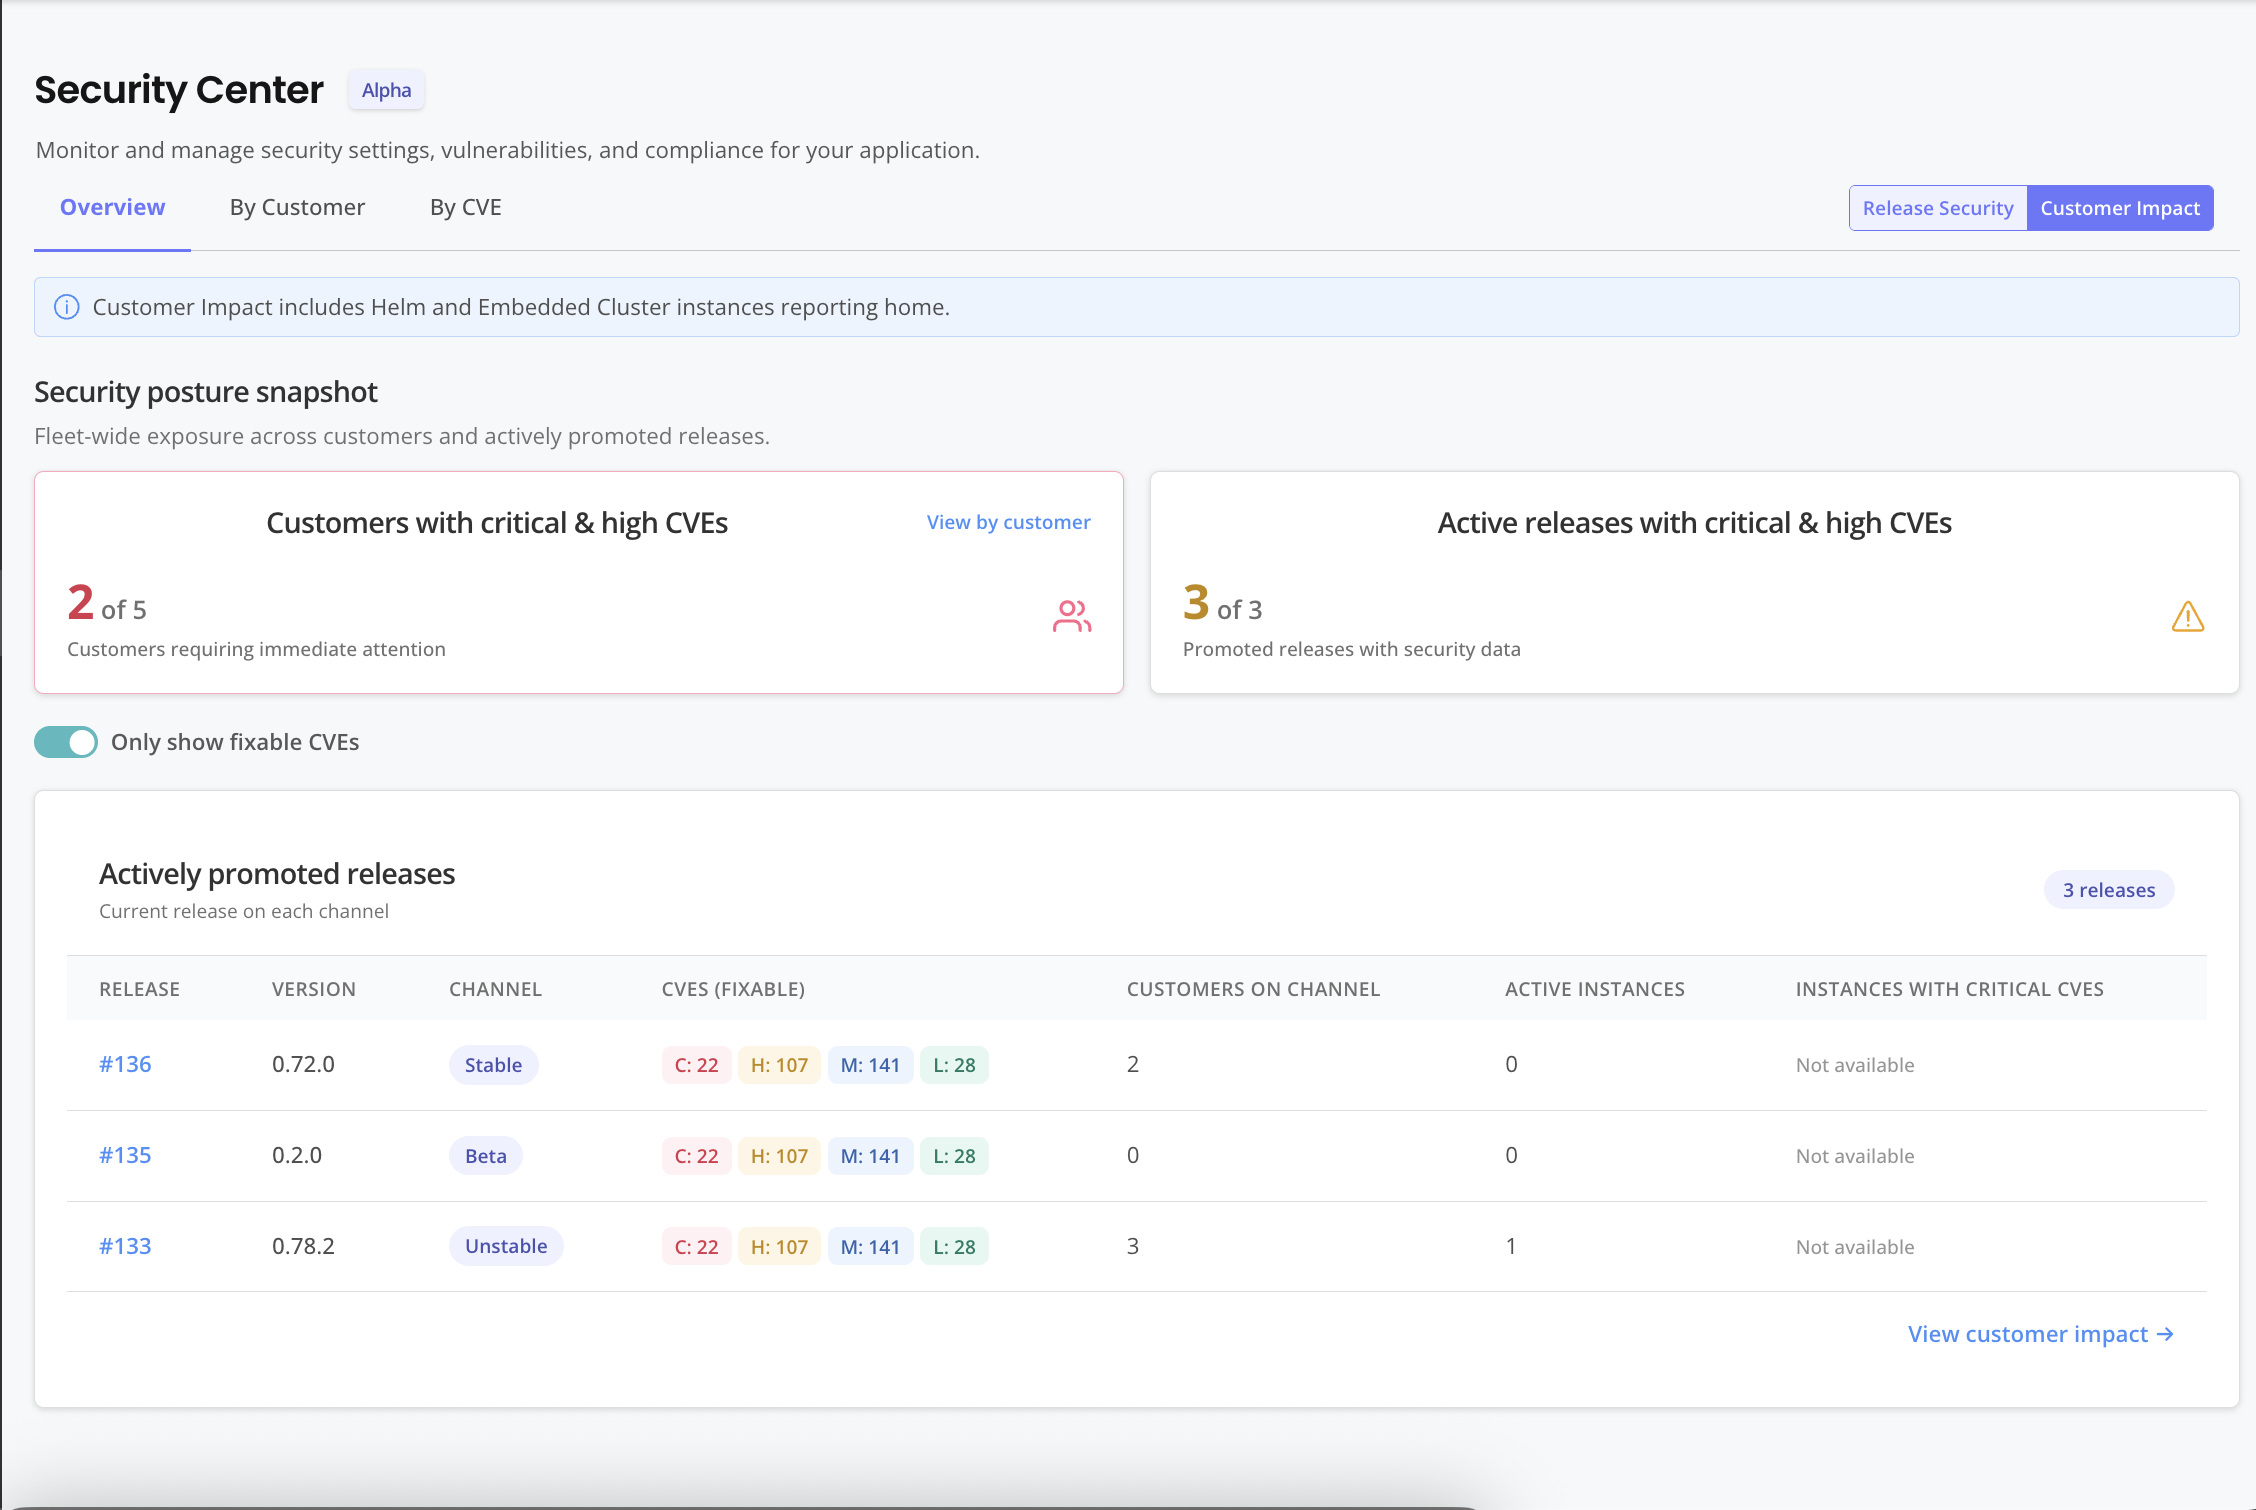
Task: Click the Alpha badge
Action: [x=386, y=90]
